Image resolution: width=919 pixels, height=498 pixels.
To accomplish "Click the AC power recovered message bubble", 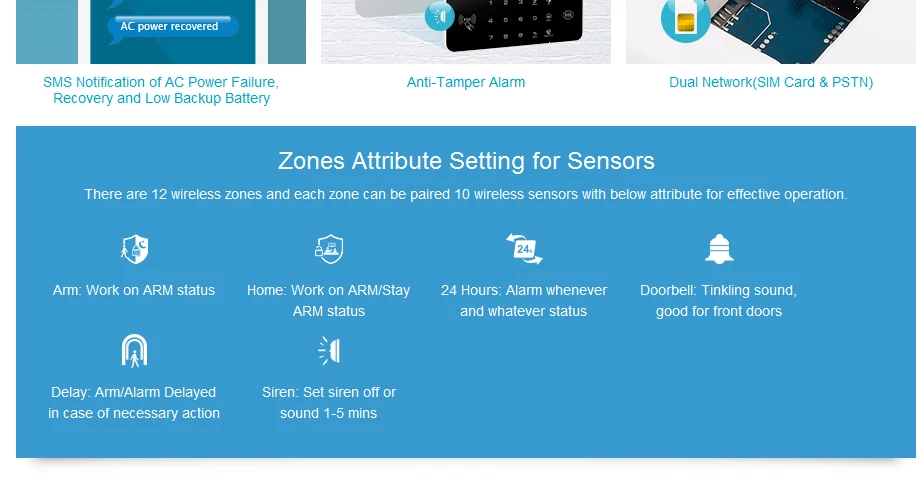I will (173, 27).
